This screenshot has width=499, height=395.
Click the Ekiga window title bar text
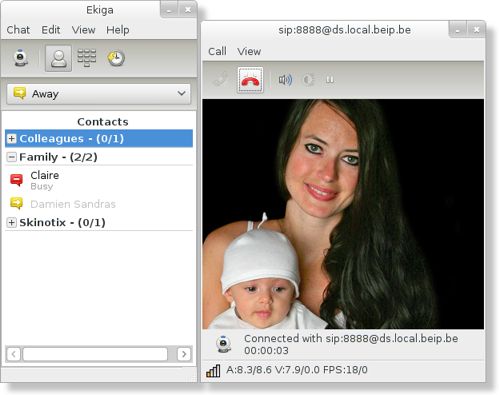tap(100, 10)
